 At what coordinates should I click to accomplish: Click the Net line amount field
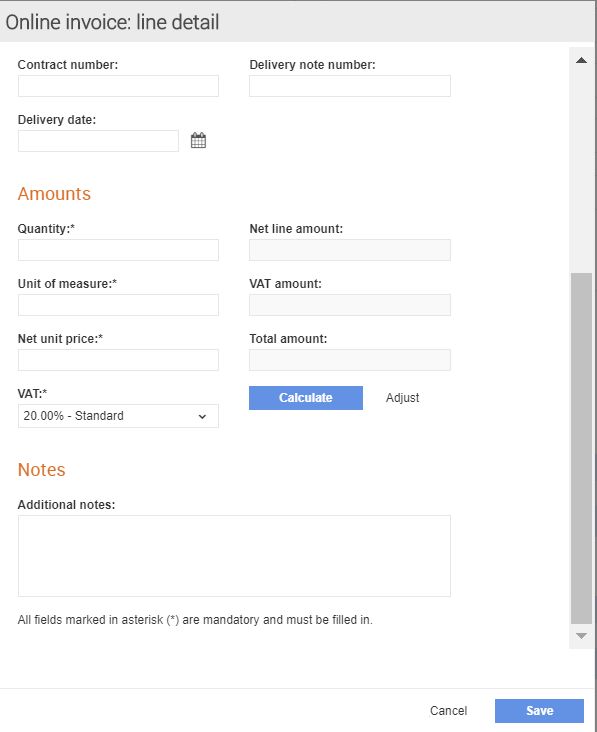[350, 250]
